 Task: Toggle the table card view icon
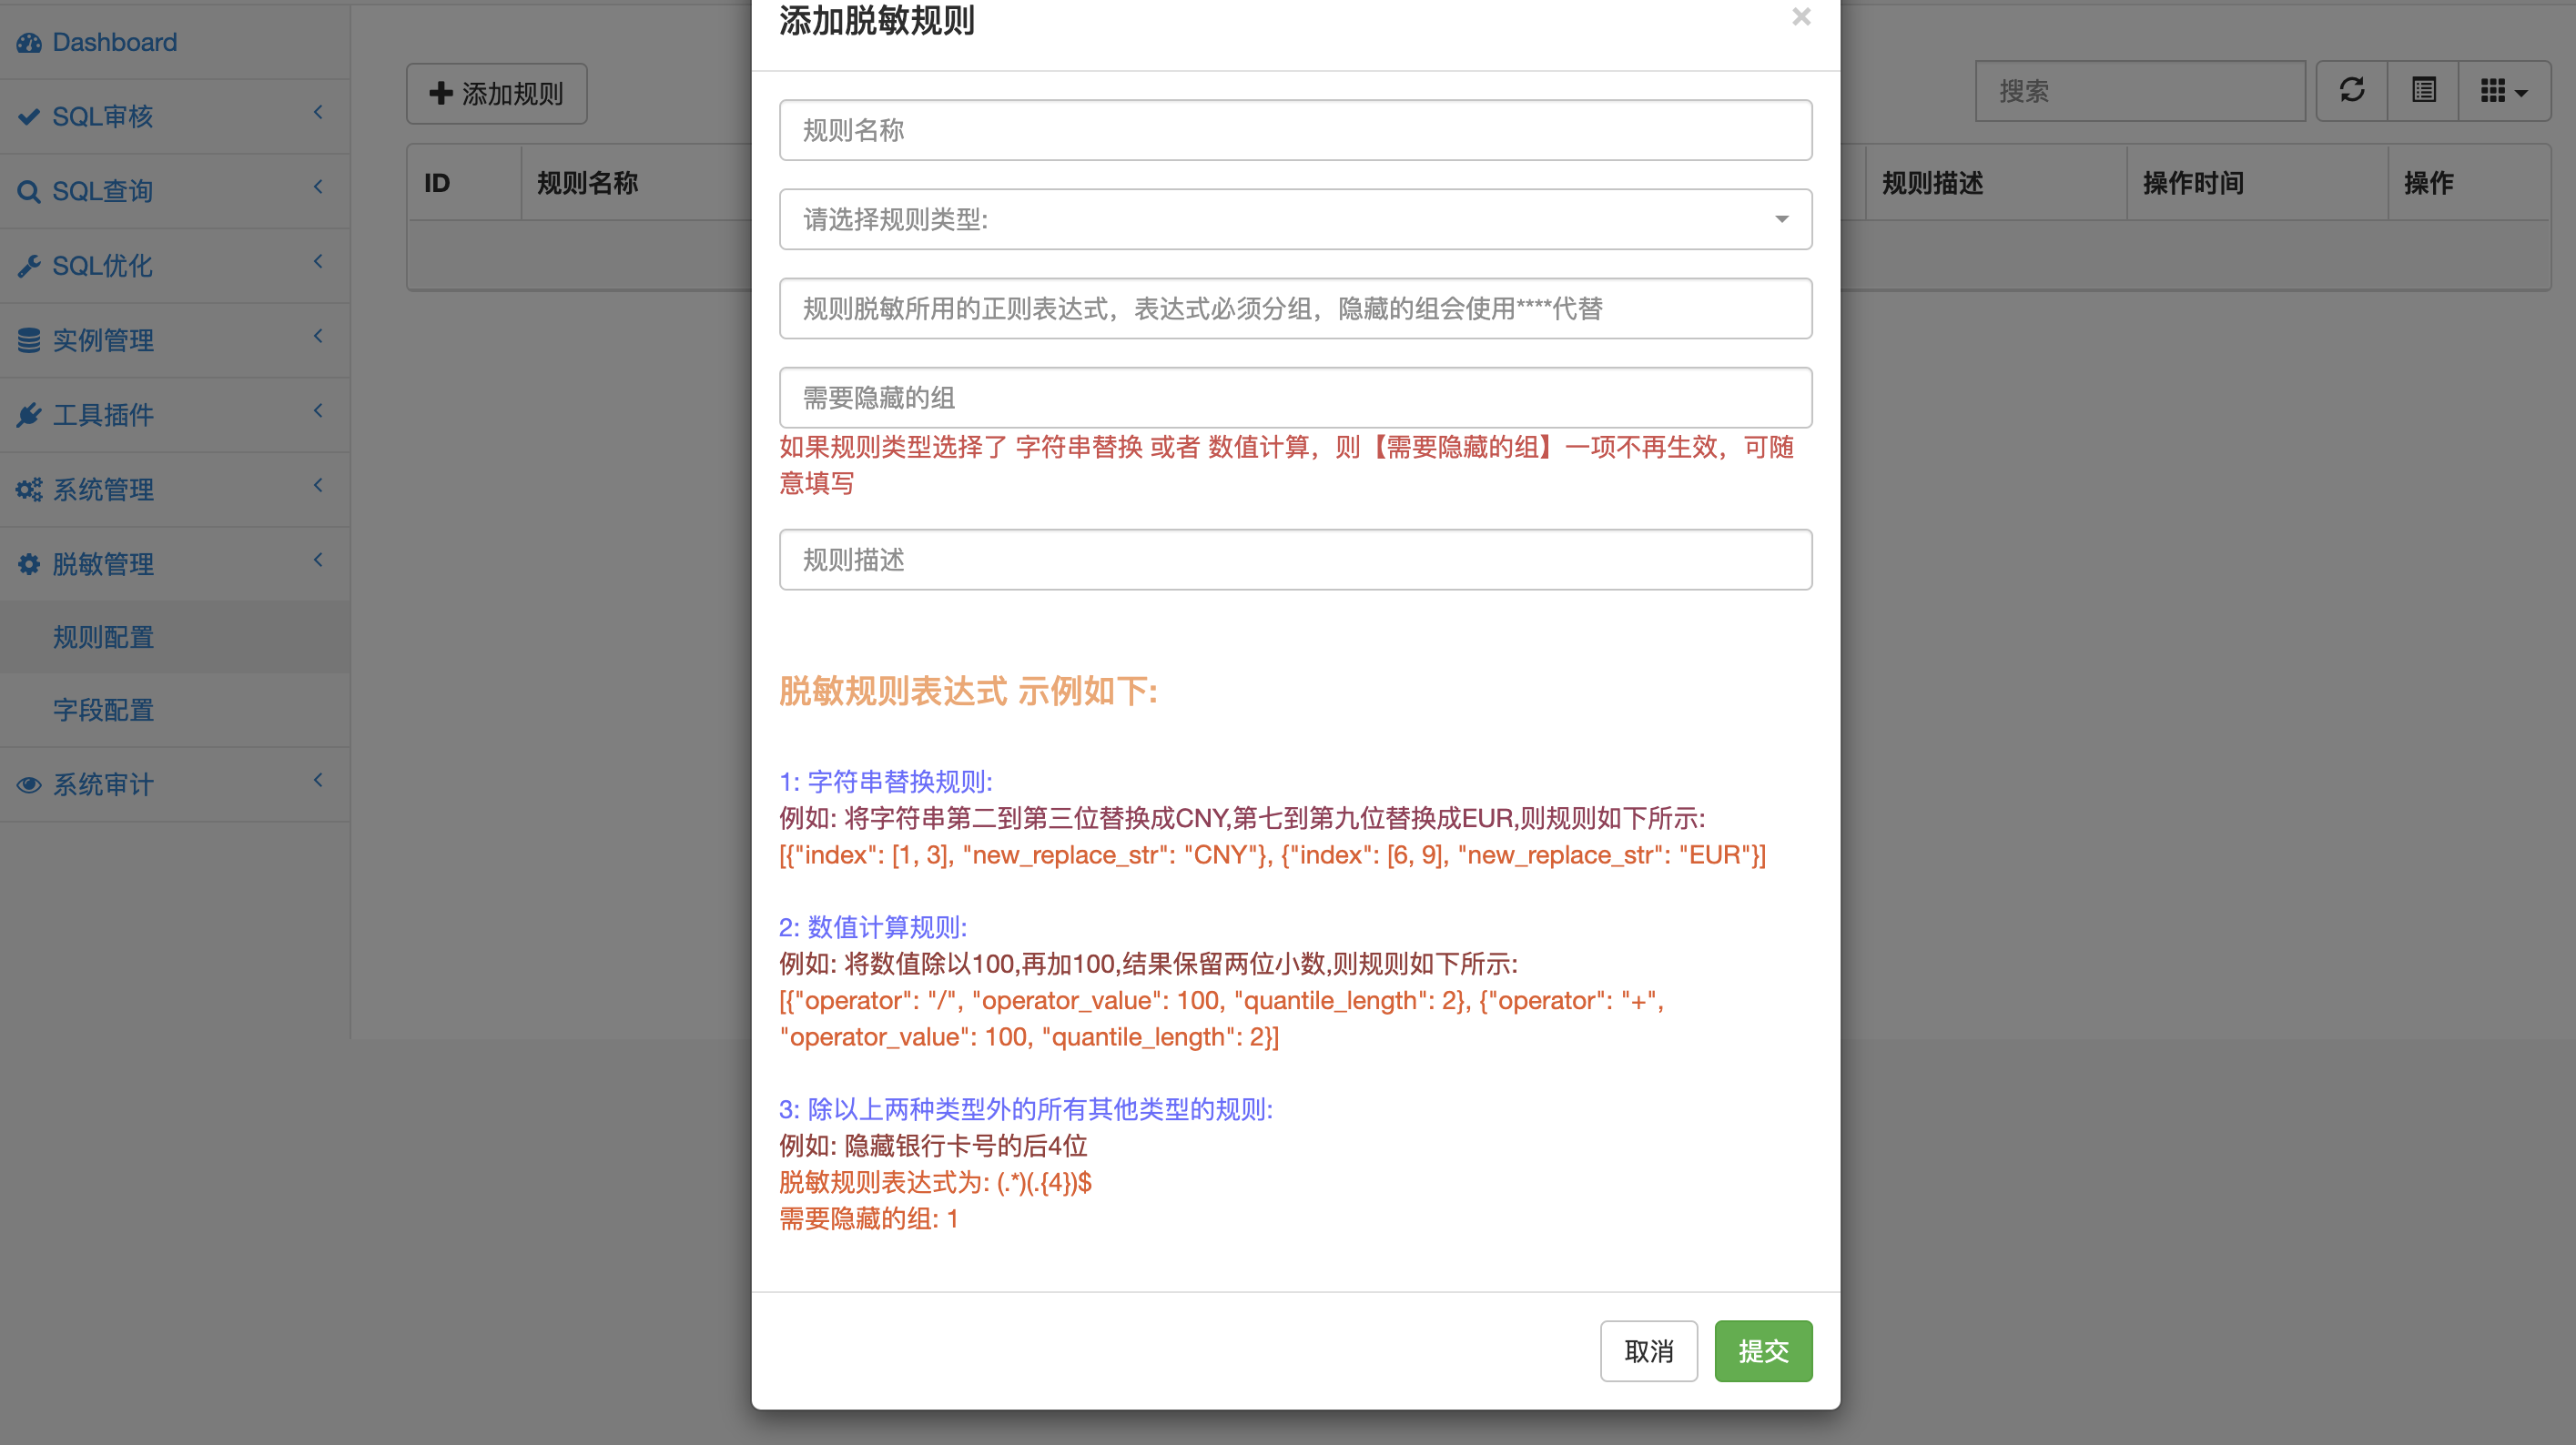coord(2423,91)
